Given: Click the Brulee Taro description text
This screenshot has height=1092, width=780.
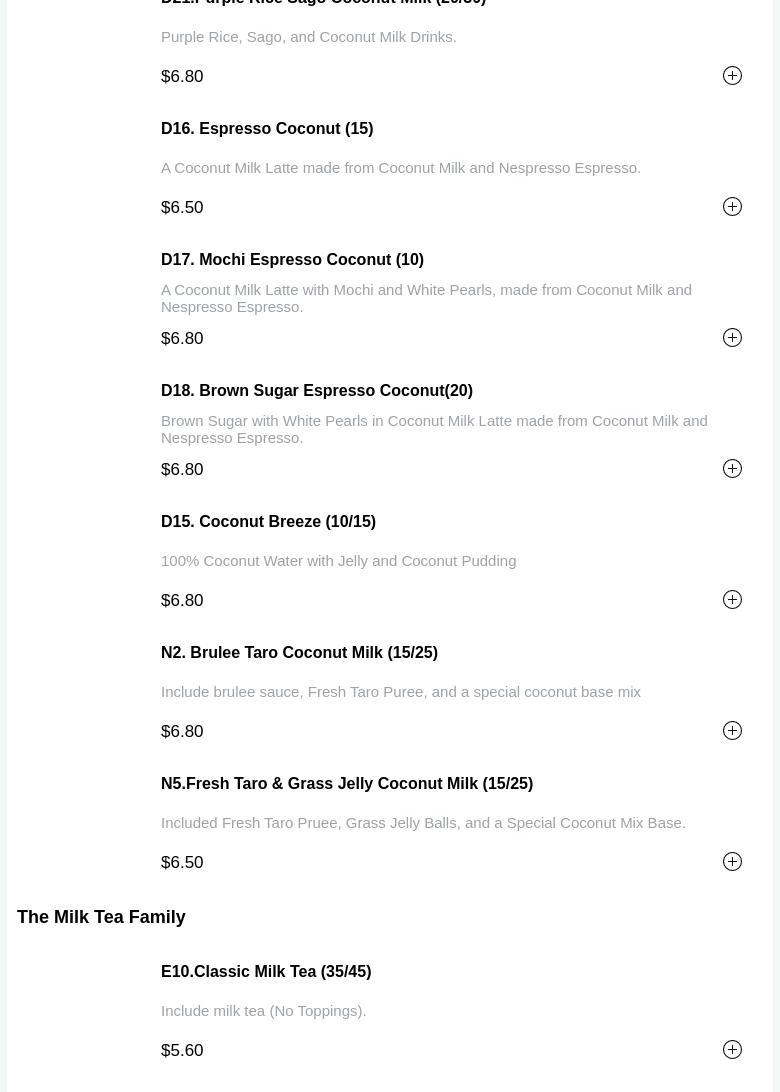Looking at the screenshot, I should pos(400,692).
